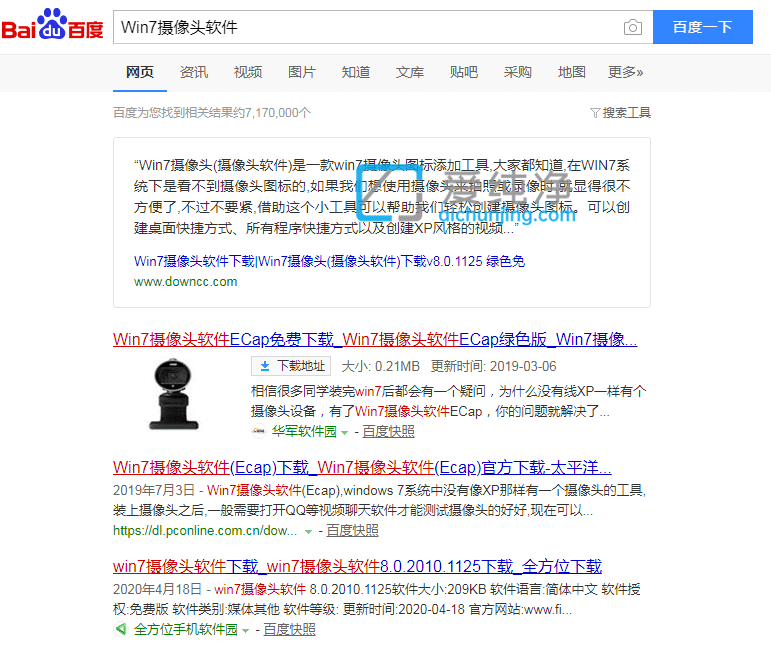
Task: Open the 全方位手机软件园 source link
Action: point(185,629)
